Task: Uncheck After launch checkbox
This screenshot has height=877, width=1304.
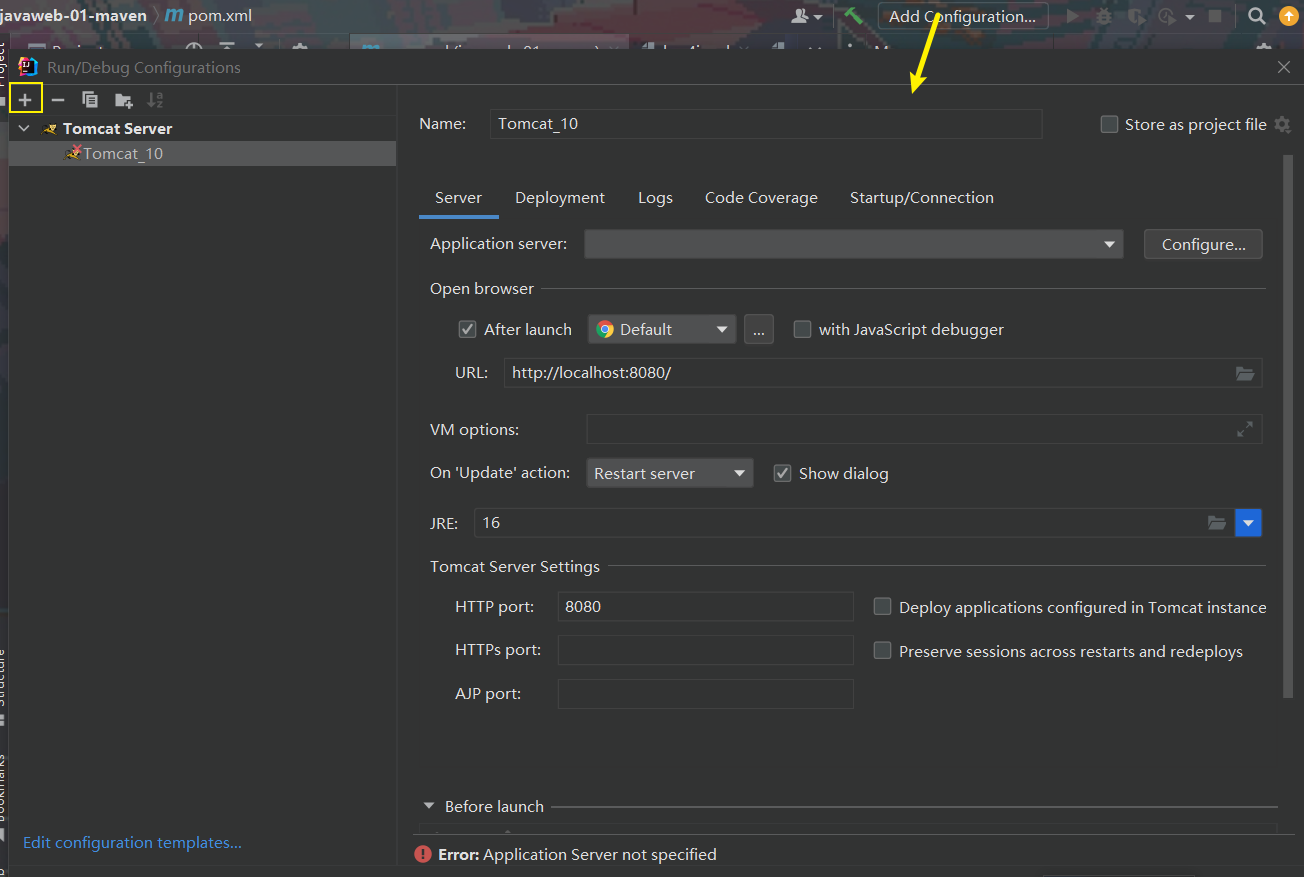Action: click(x=467, y=329)
